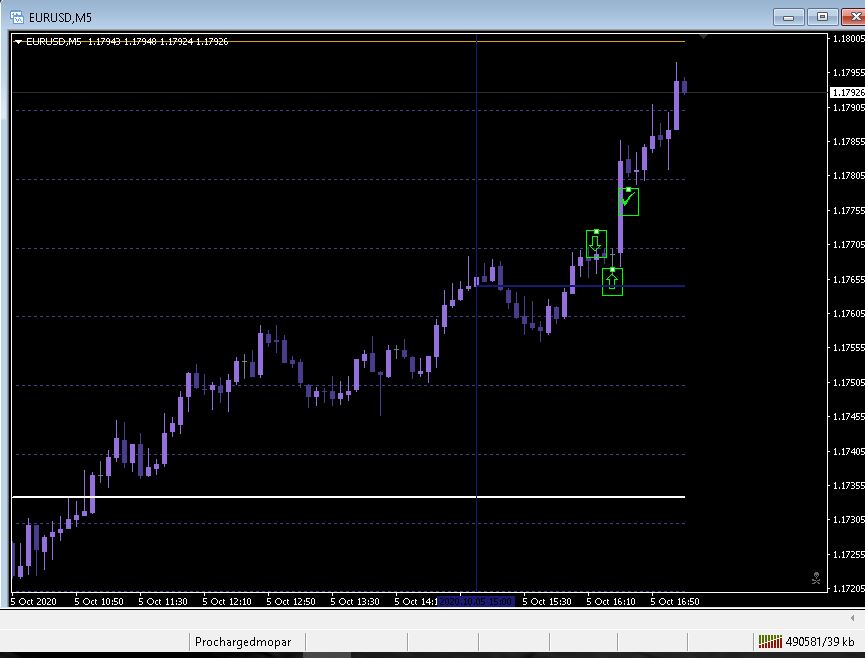Click the 5 Oct 2020 date axis label
865x658 pixels.
[x=34, y=601]
